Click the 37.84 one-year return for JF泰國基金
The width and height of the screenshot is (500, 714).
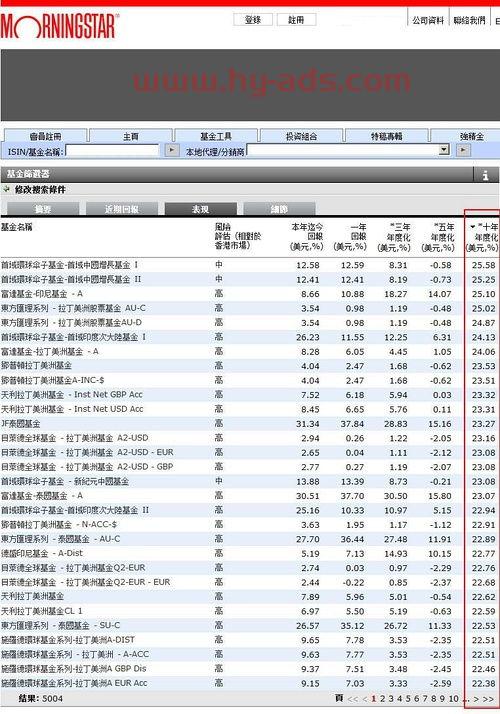(352, 424)
